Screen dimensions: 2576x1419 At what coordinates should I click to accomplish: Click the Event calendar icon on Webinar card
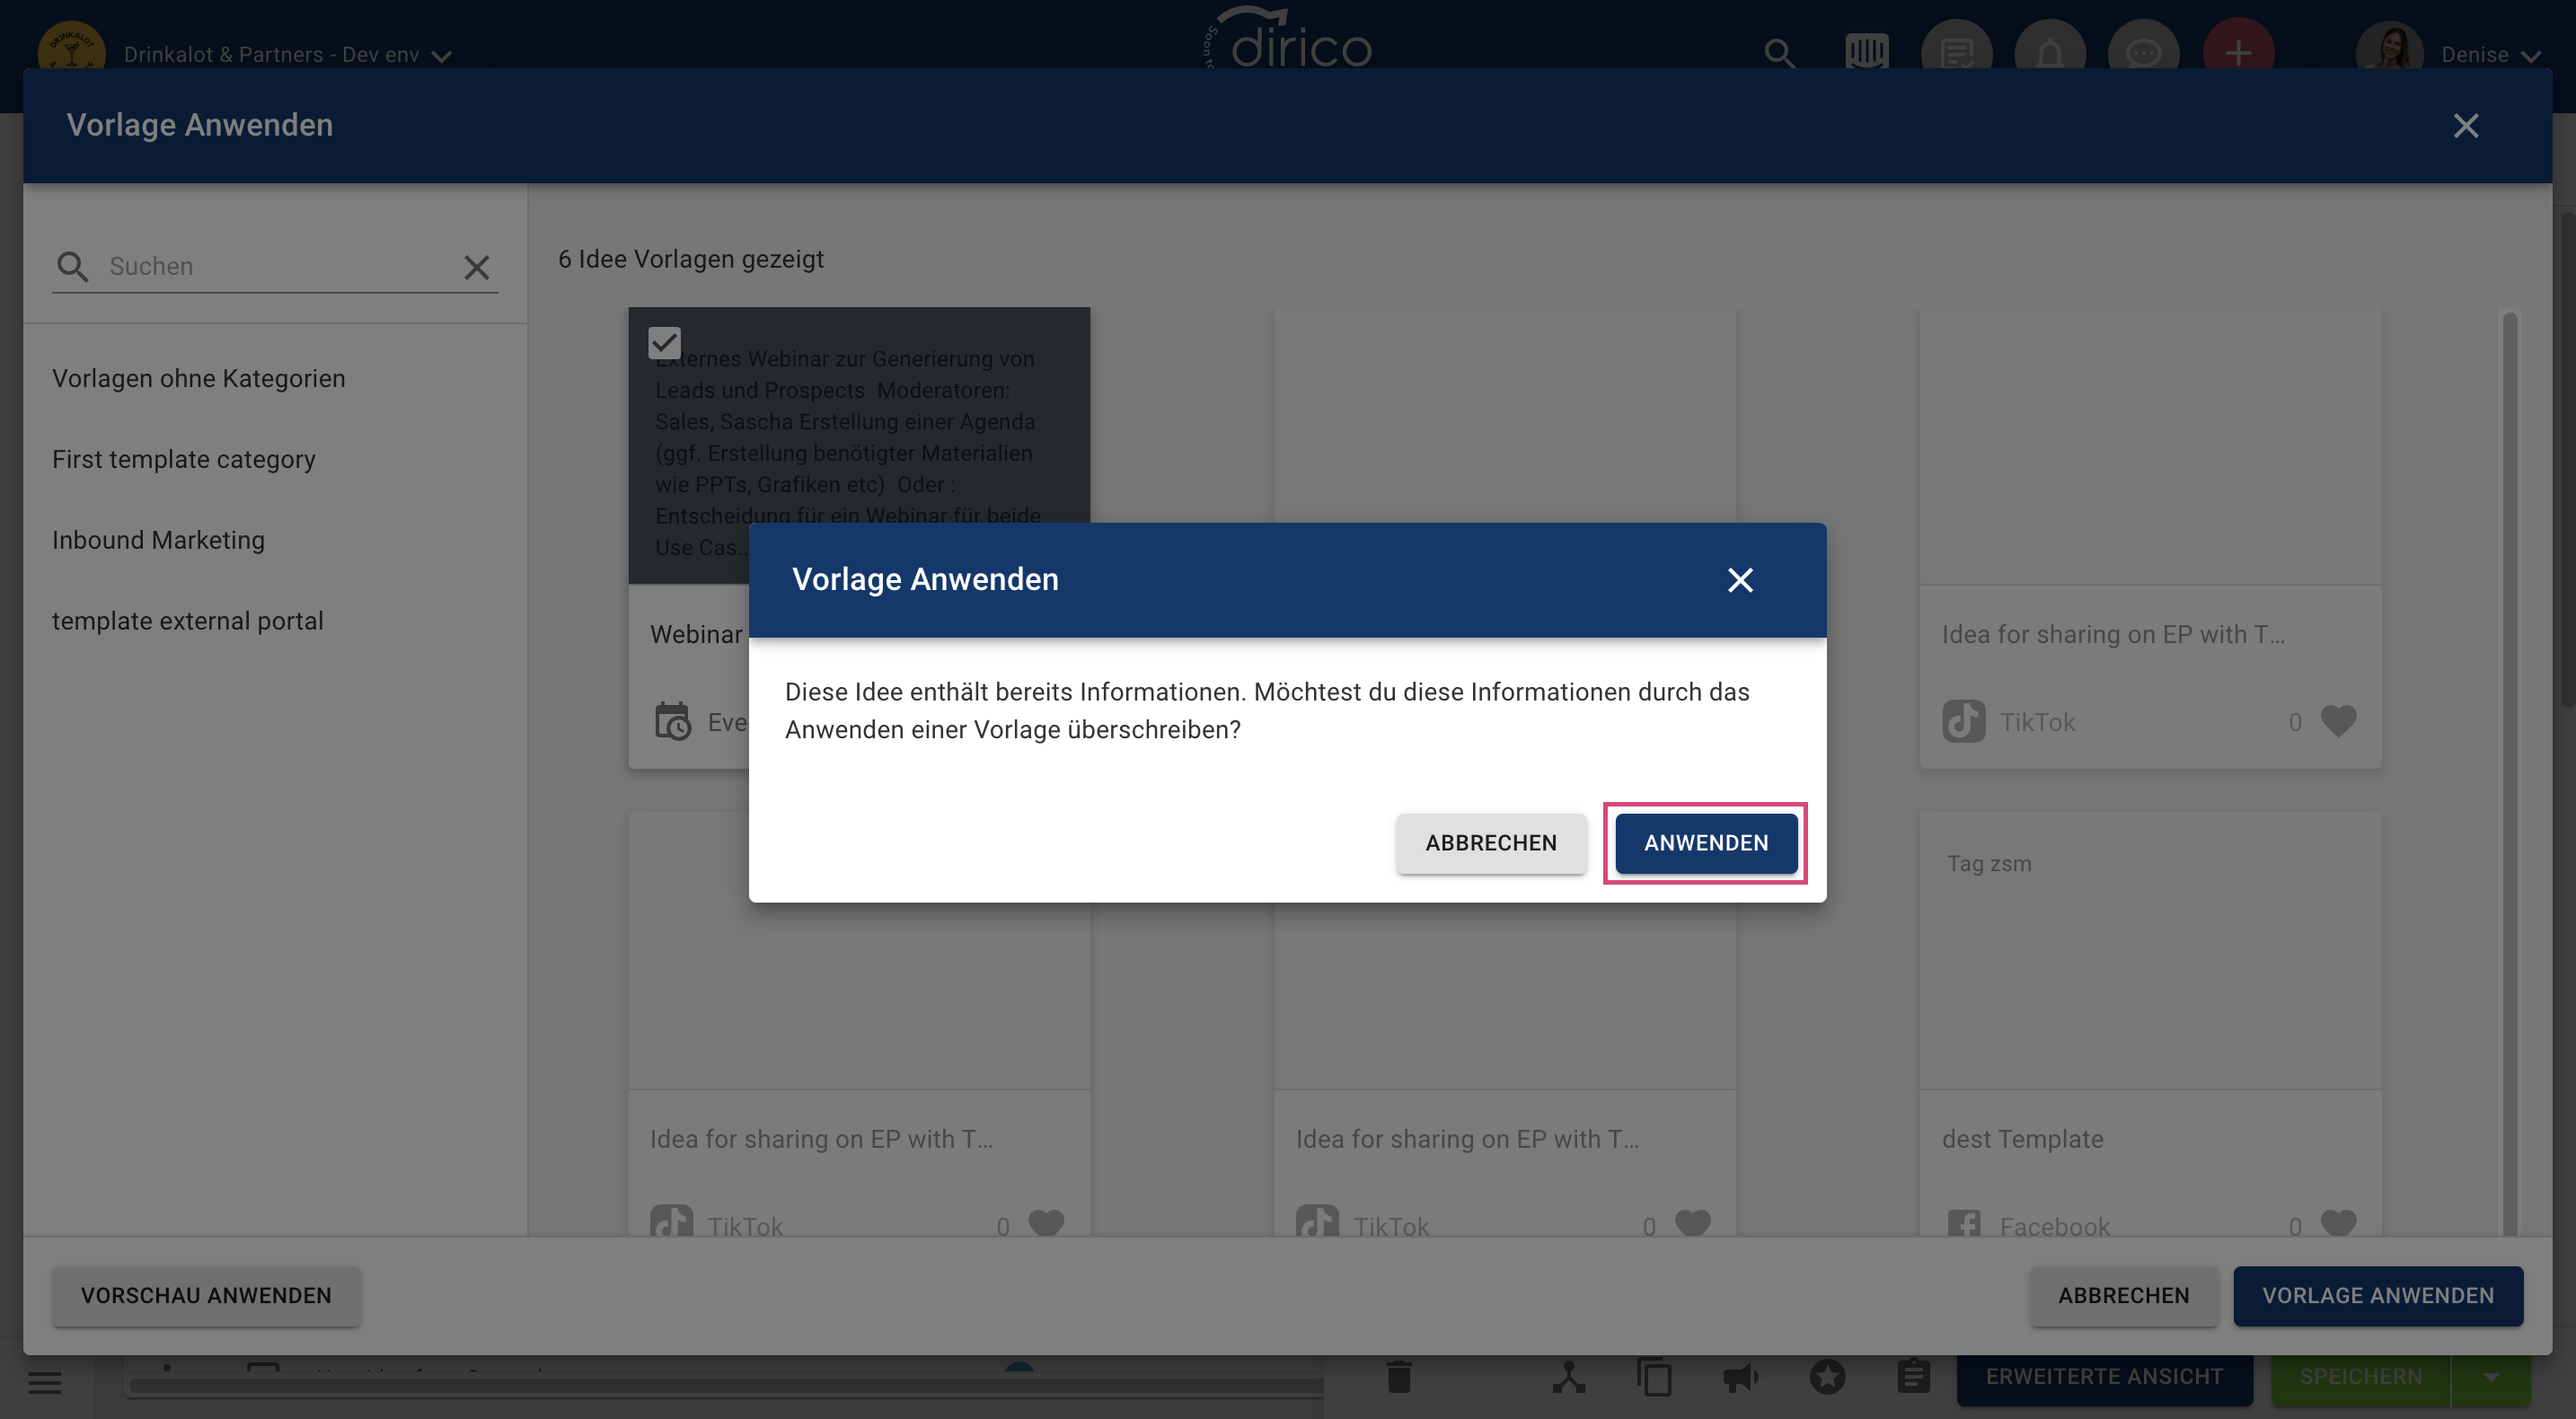coord(673,721)
